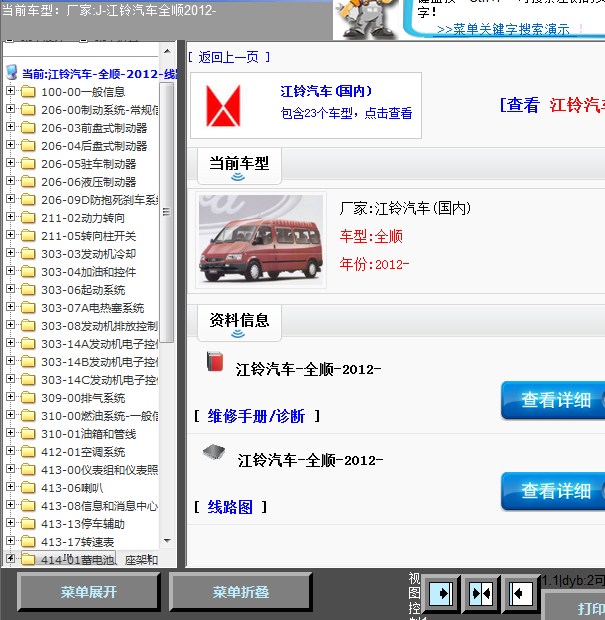
Task: Open the 维修手册/诊断 link
Action: 256,416
